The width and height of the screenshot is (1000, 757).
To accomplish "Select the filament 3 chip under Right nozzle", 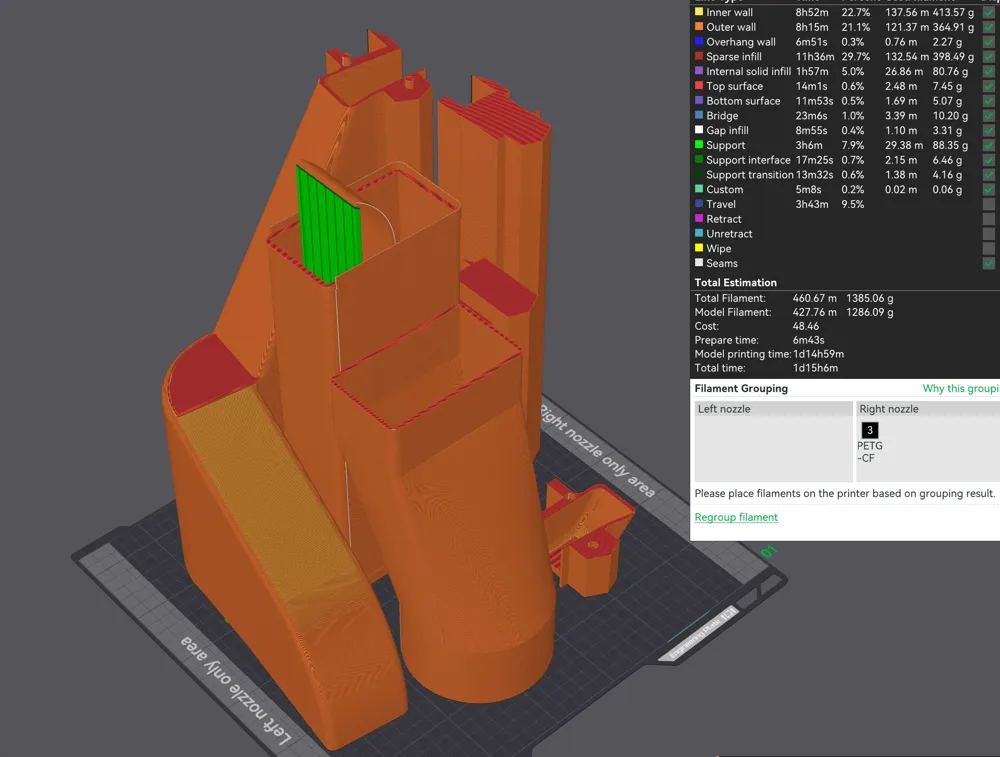I will coord(869,430).
